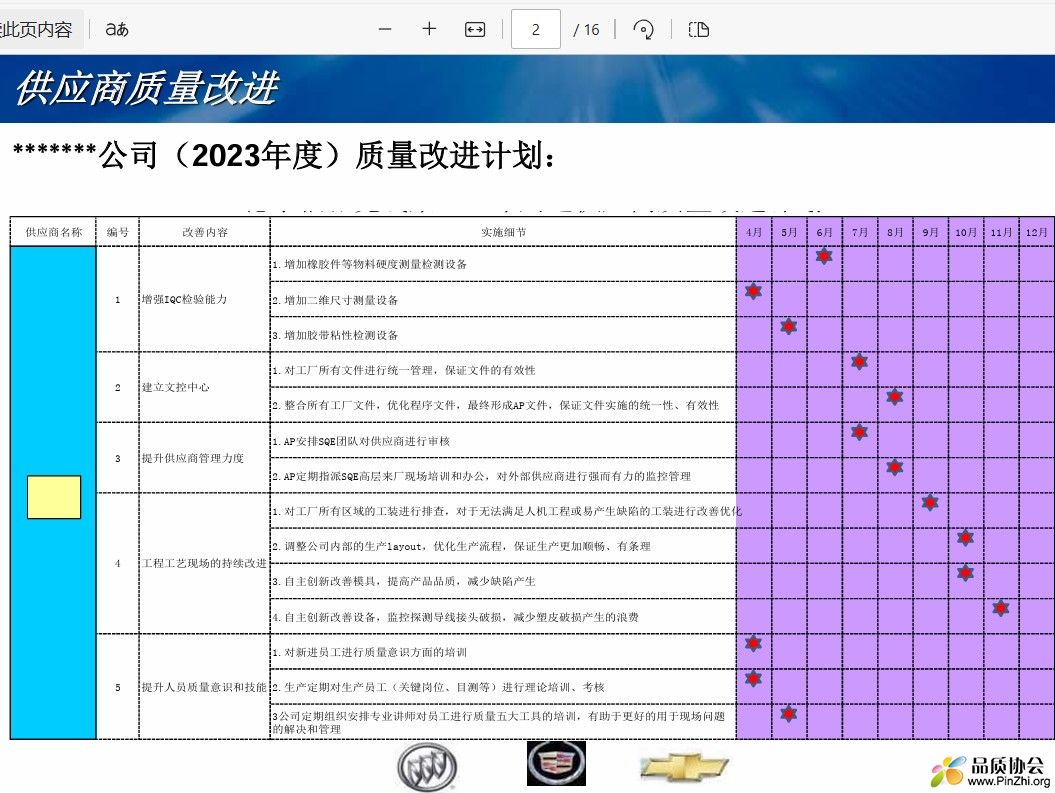Click the 10月 column header

(966, 232)
